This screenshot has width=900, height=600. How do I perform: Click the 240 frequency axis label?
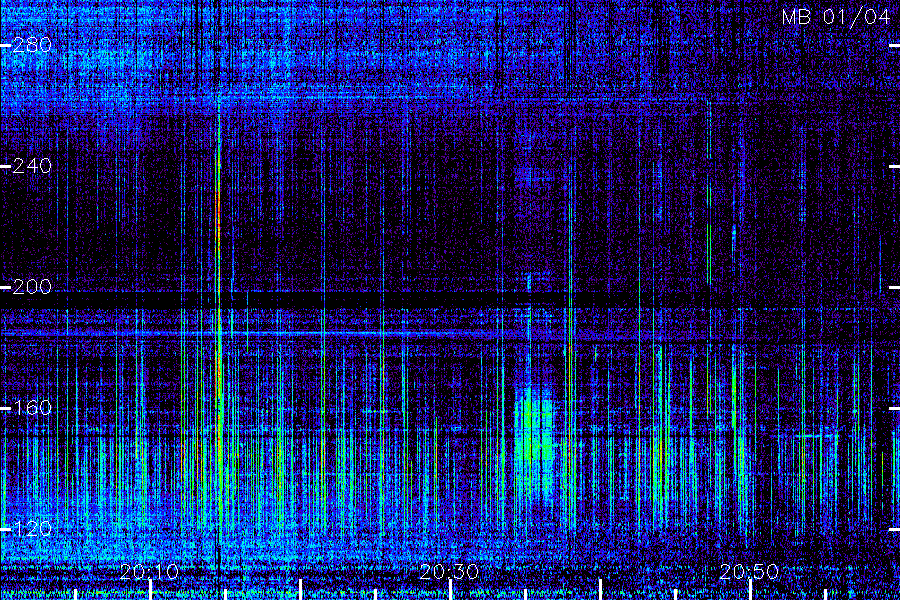point(32,167)
